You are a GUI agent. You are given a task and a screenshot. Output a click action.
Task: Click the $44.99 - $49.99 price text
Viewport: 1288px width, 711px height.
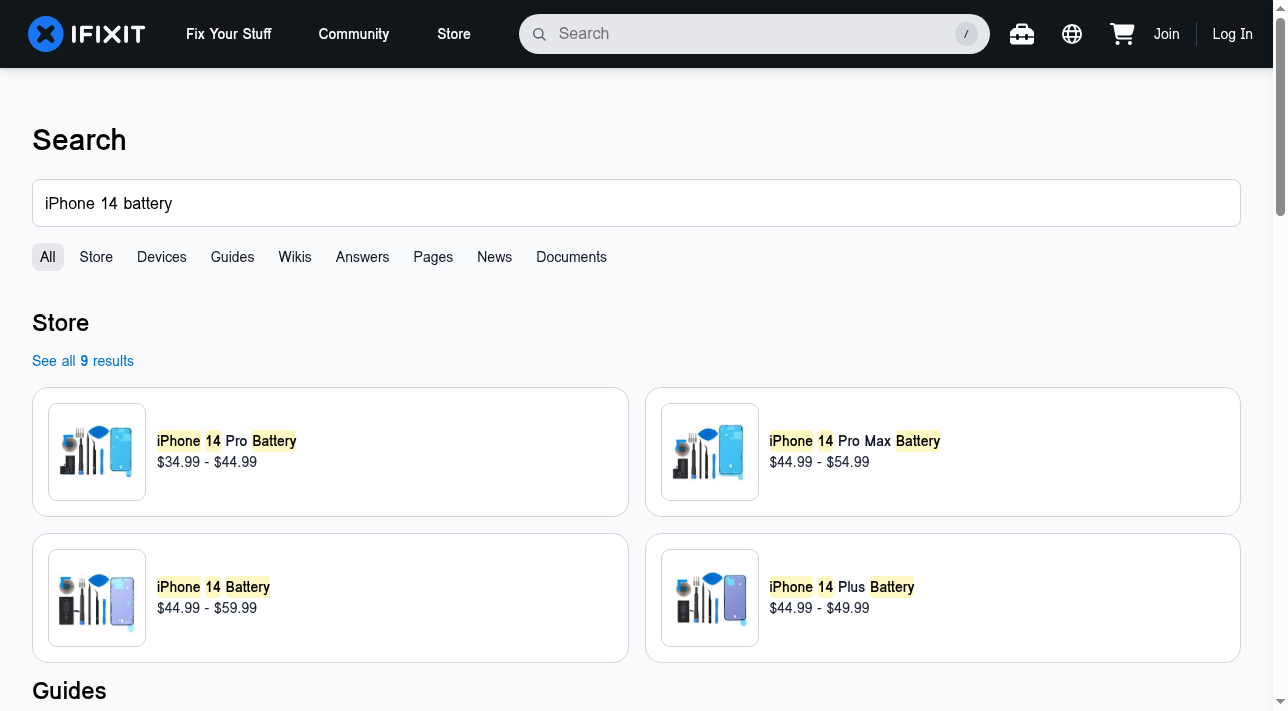820,608
